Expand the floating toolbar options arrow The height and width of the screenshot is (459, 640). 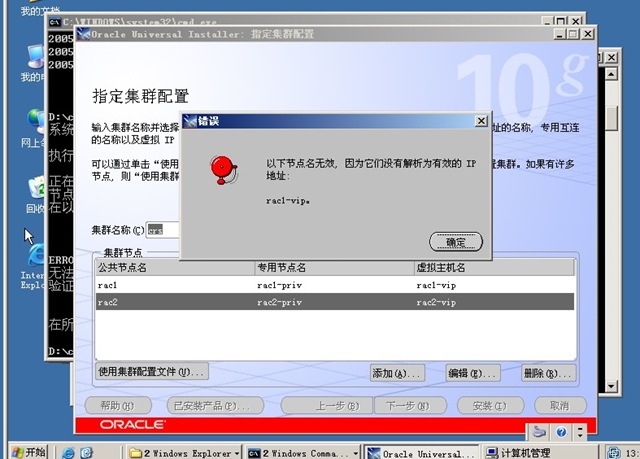[x=580, y=432]
